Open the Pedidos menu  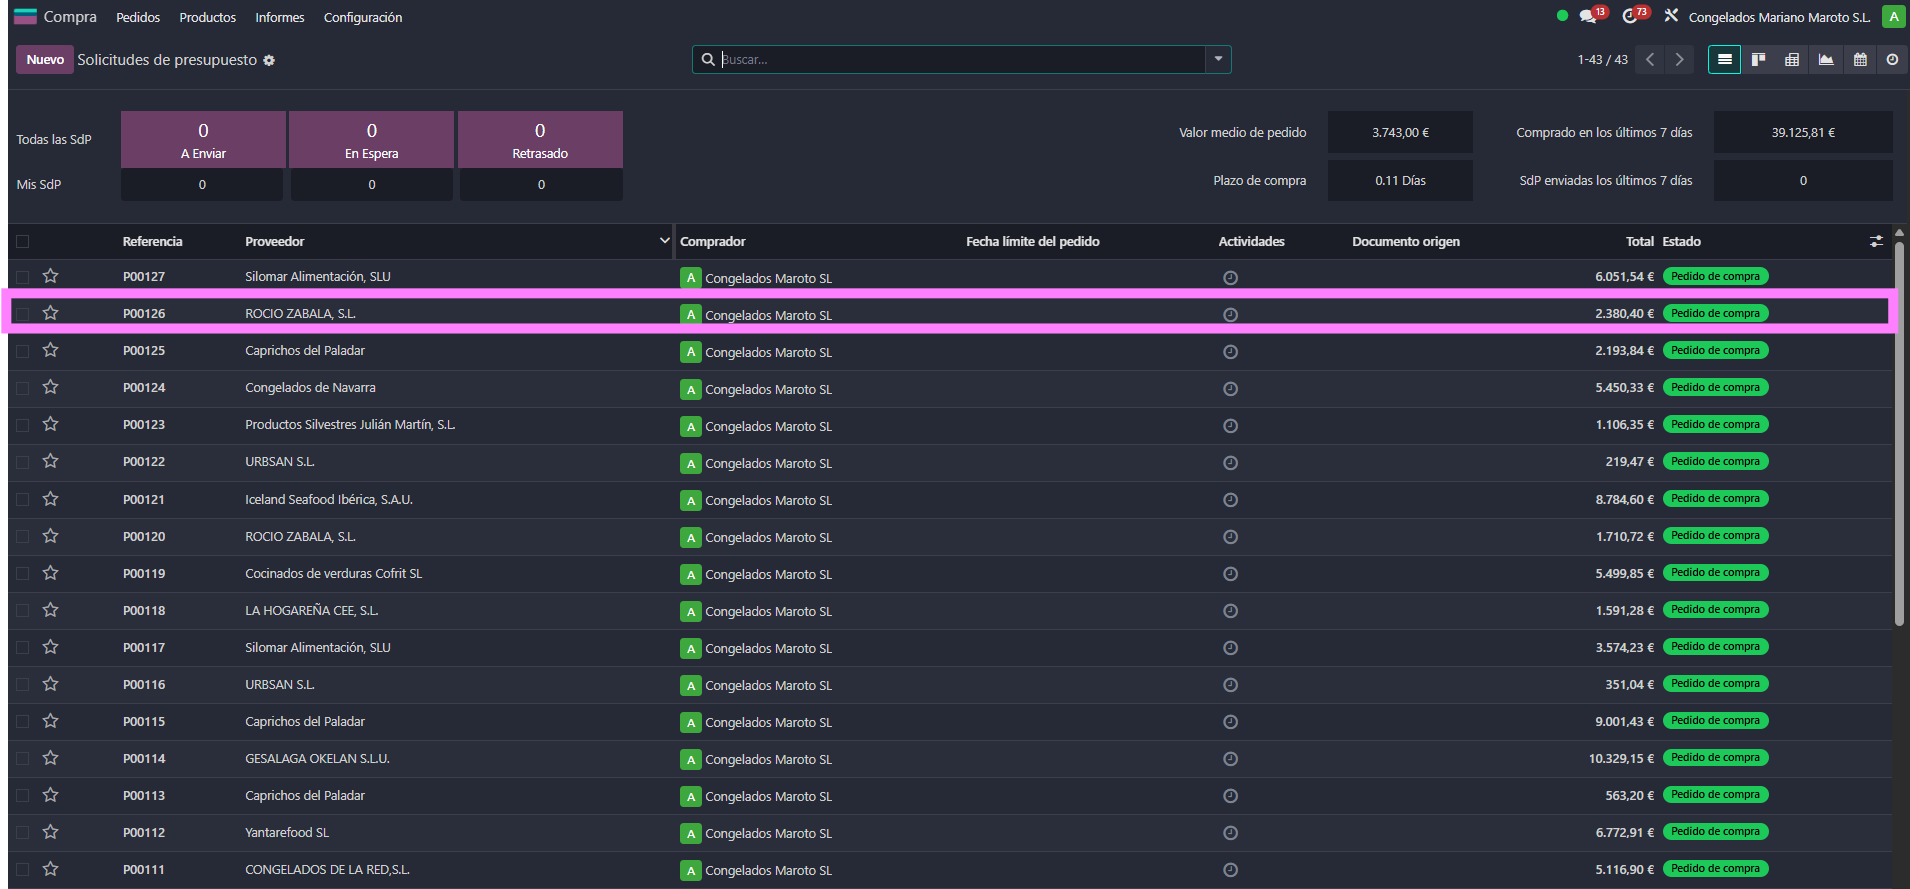click(138, 17)
